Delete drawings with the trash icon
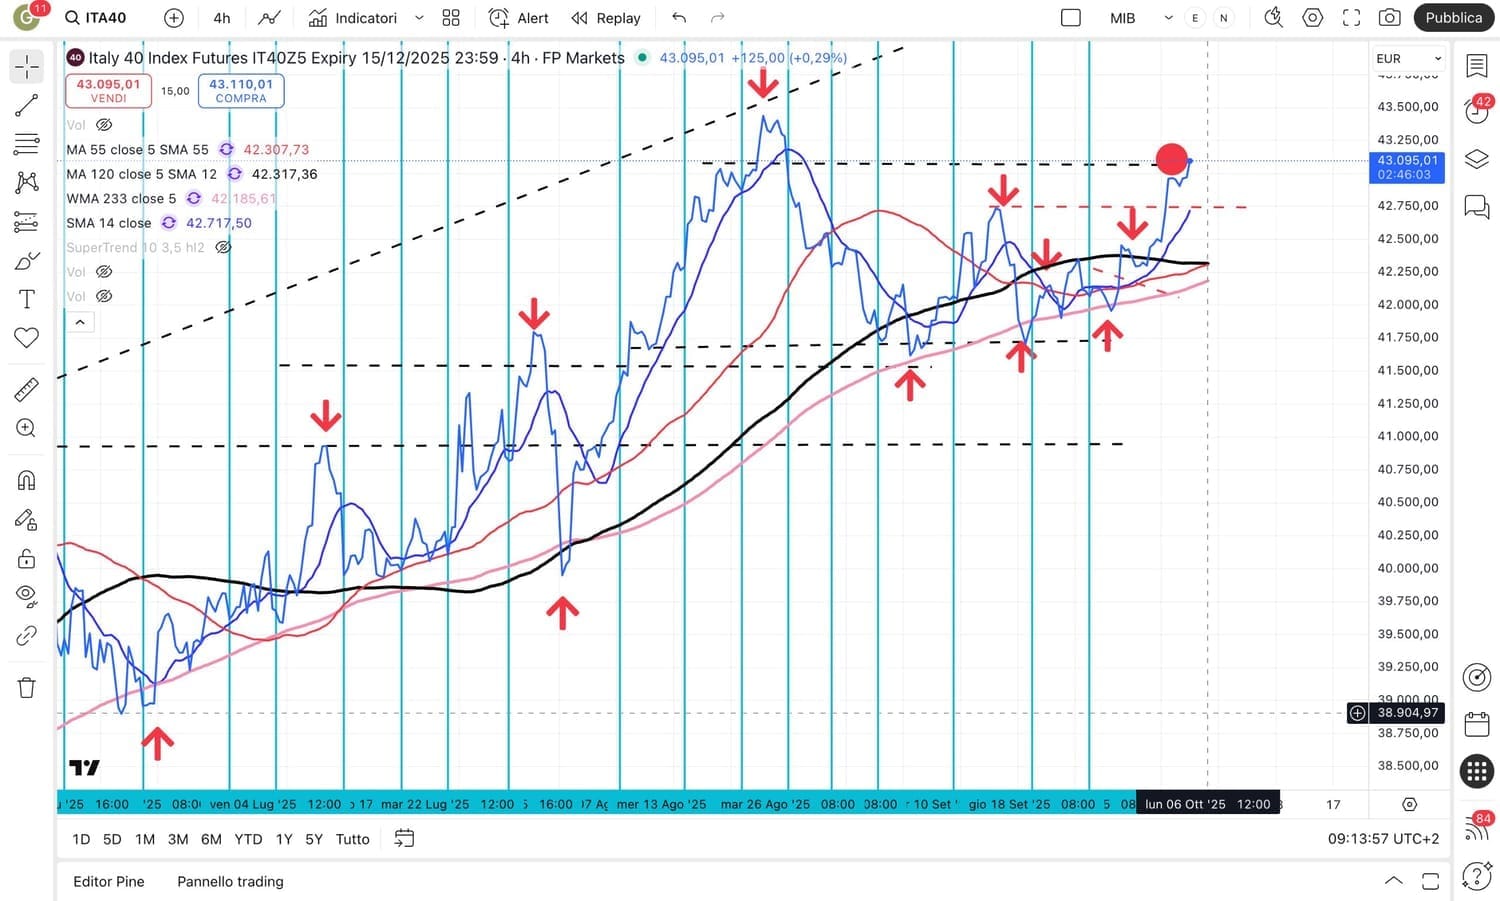Image resolution: width=1500 pixels, height=901 pixels. [27, 687]
